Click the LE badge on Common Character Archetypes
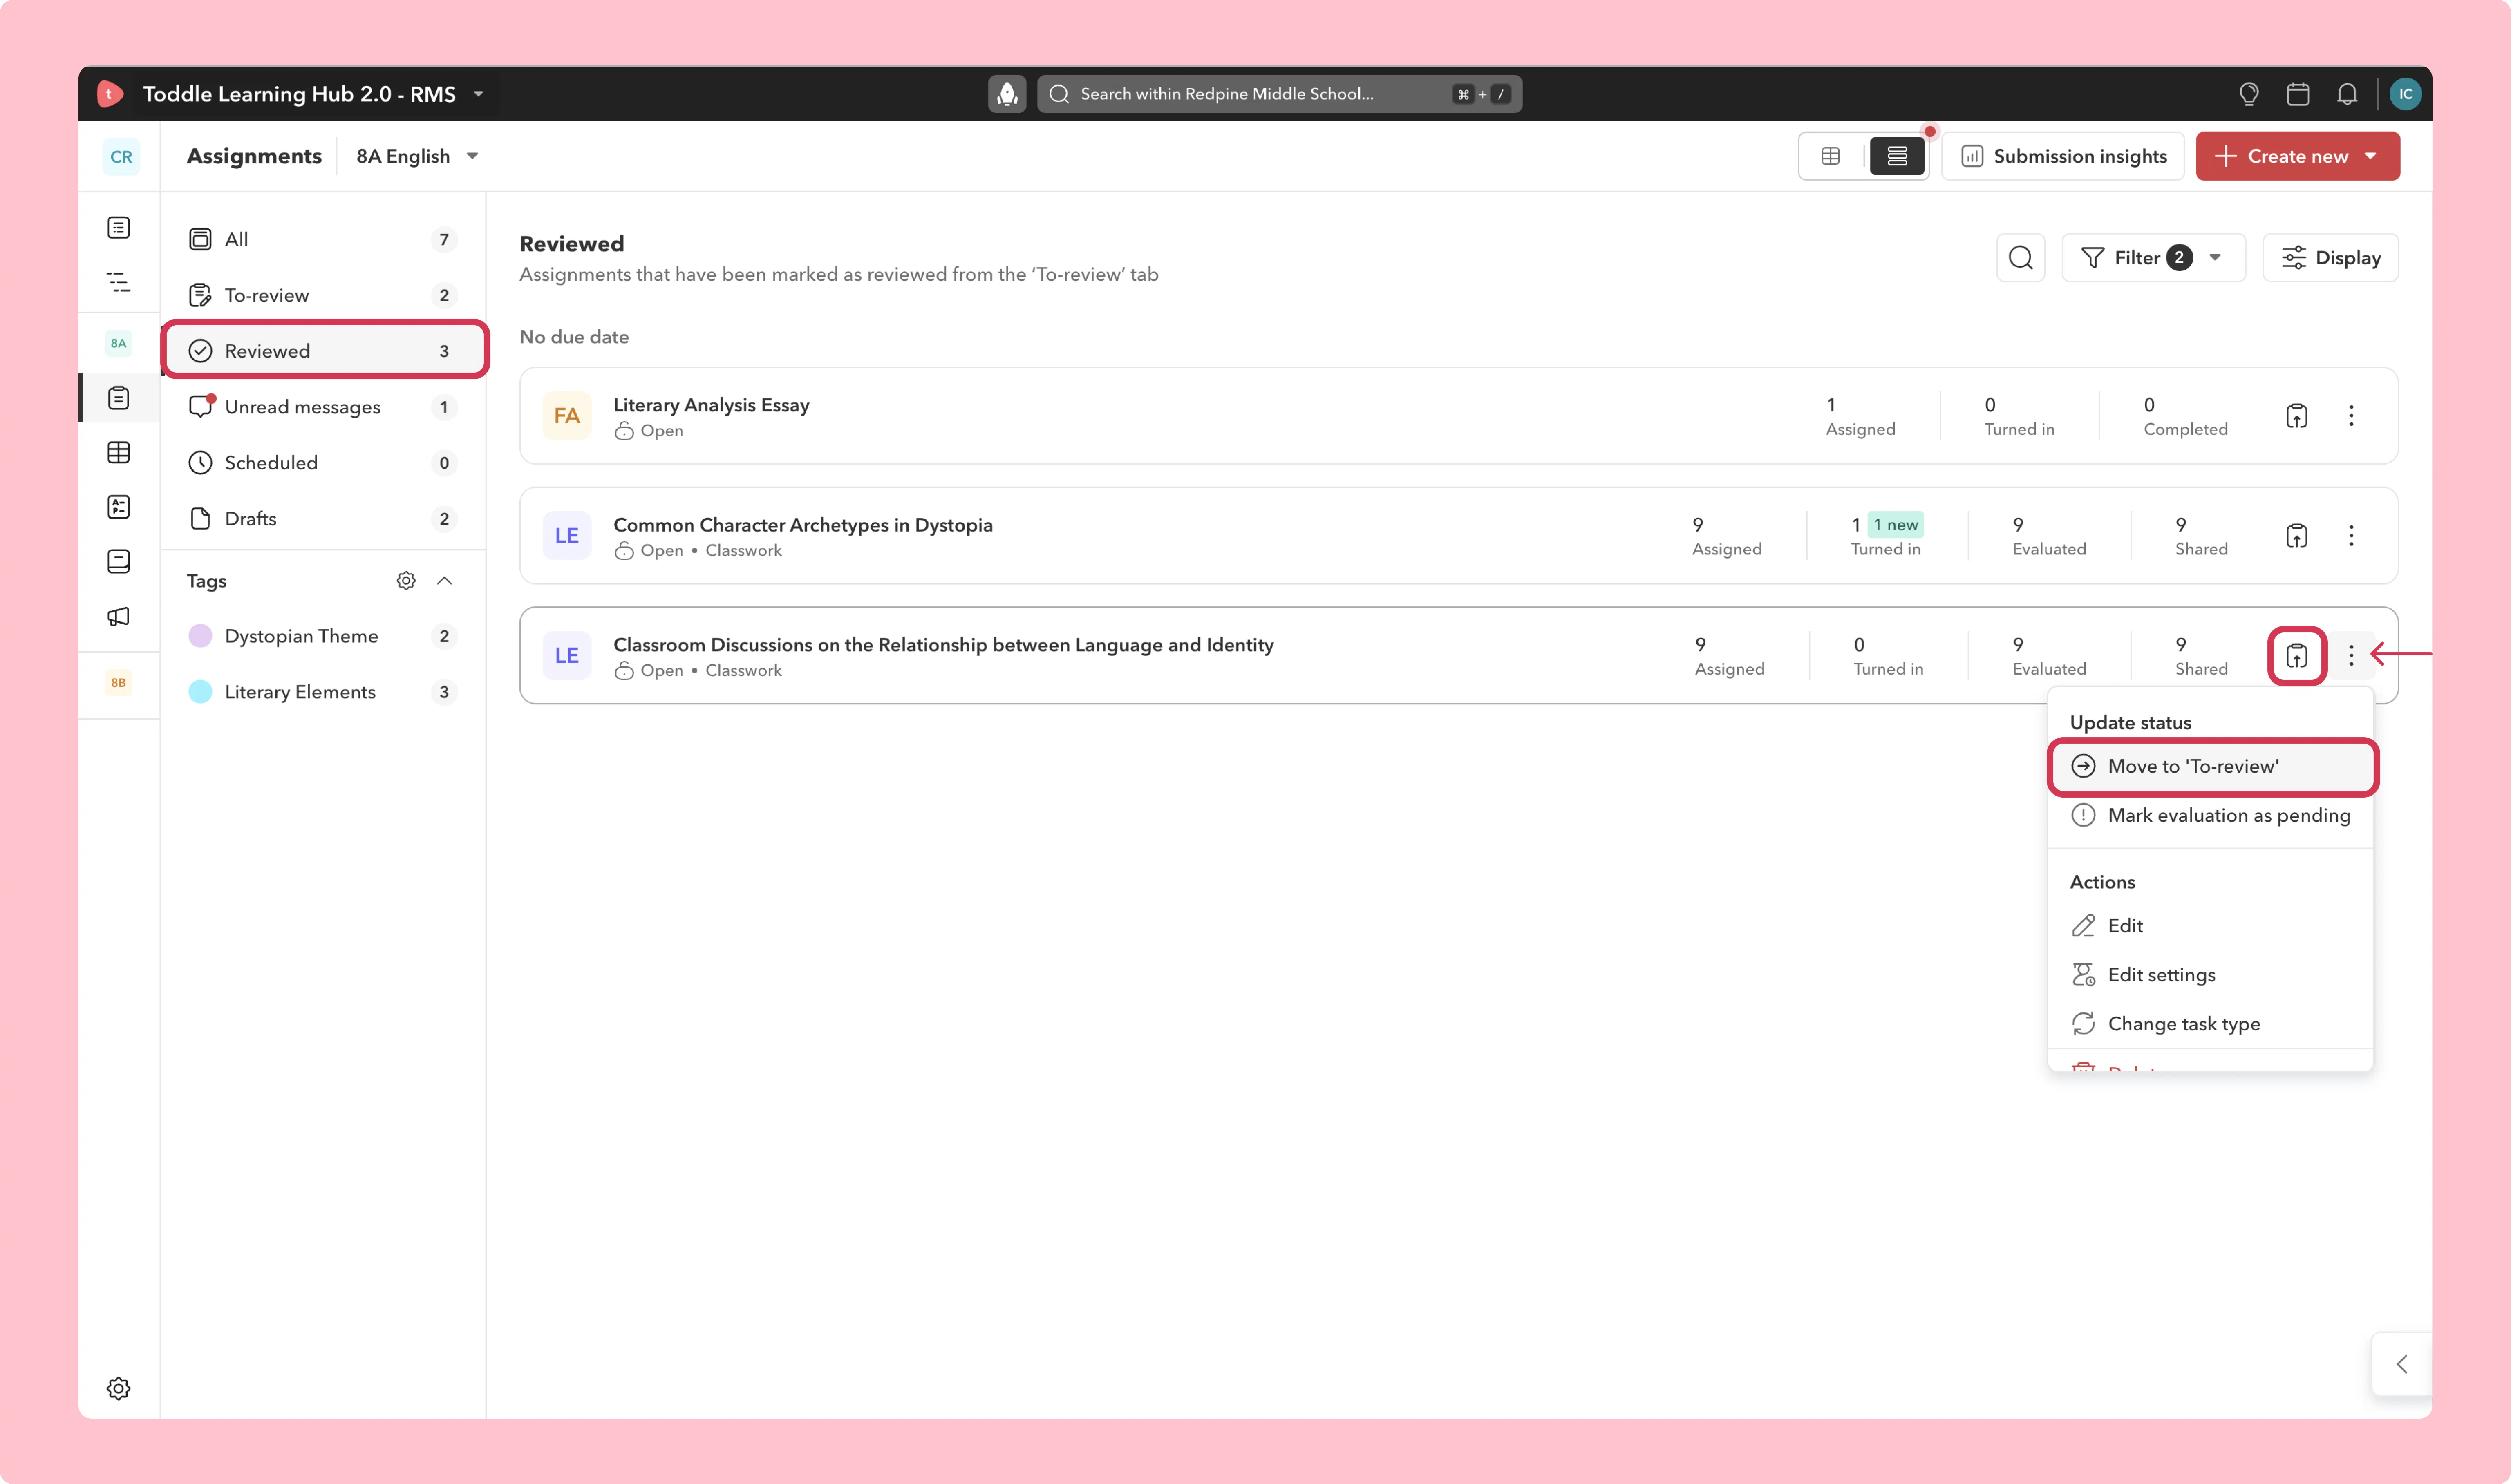Viewport: 2511px width, 1484px height. point(567,536)
